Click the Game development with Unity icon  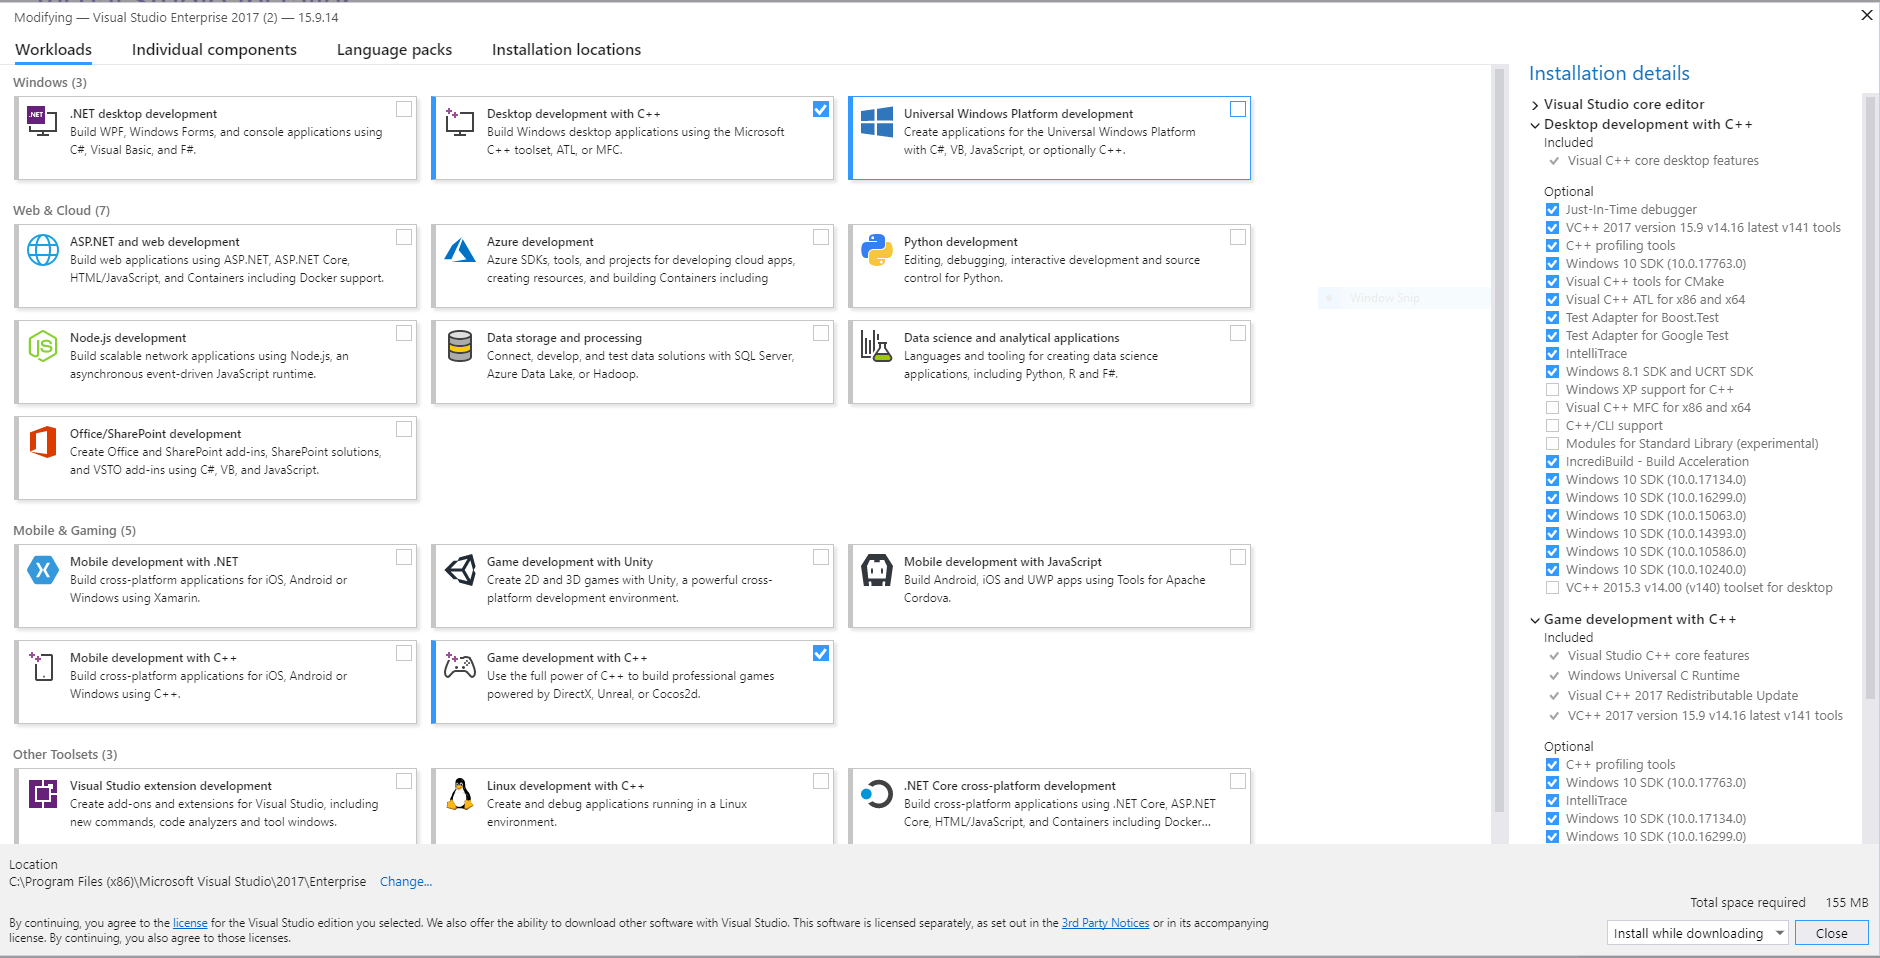tap(460, 570)
